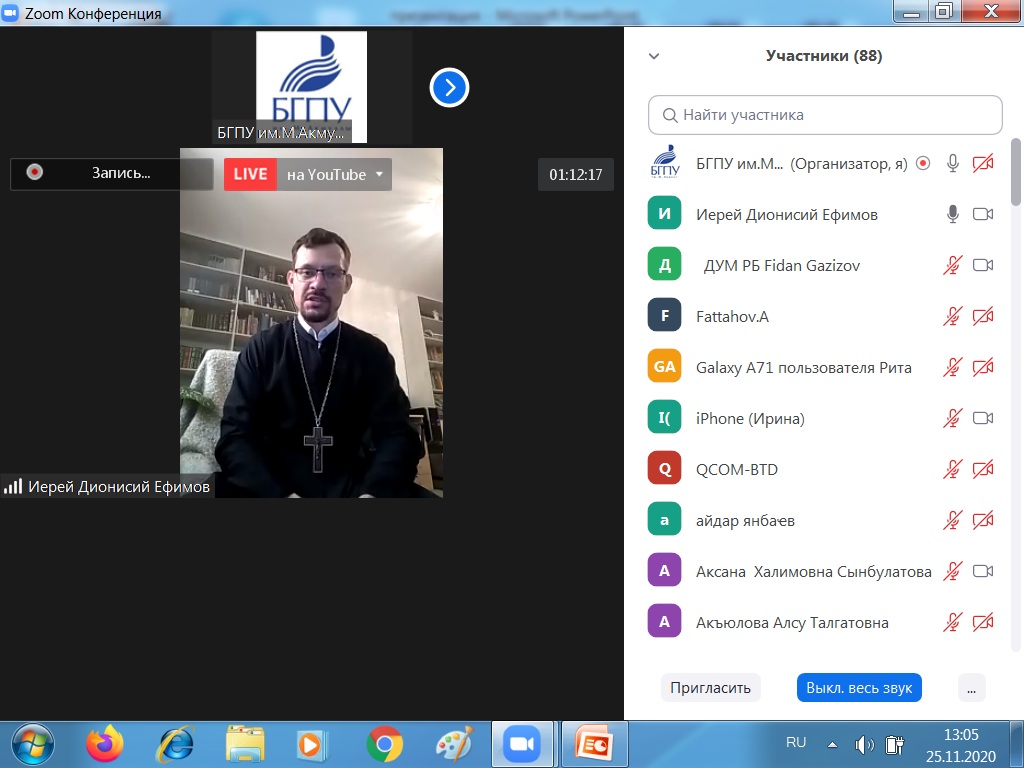Unmute ДУМ РБ Fidan Gazizov microphone

[953, 265]
